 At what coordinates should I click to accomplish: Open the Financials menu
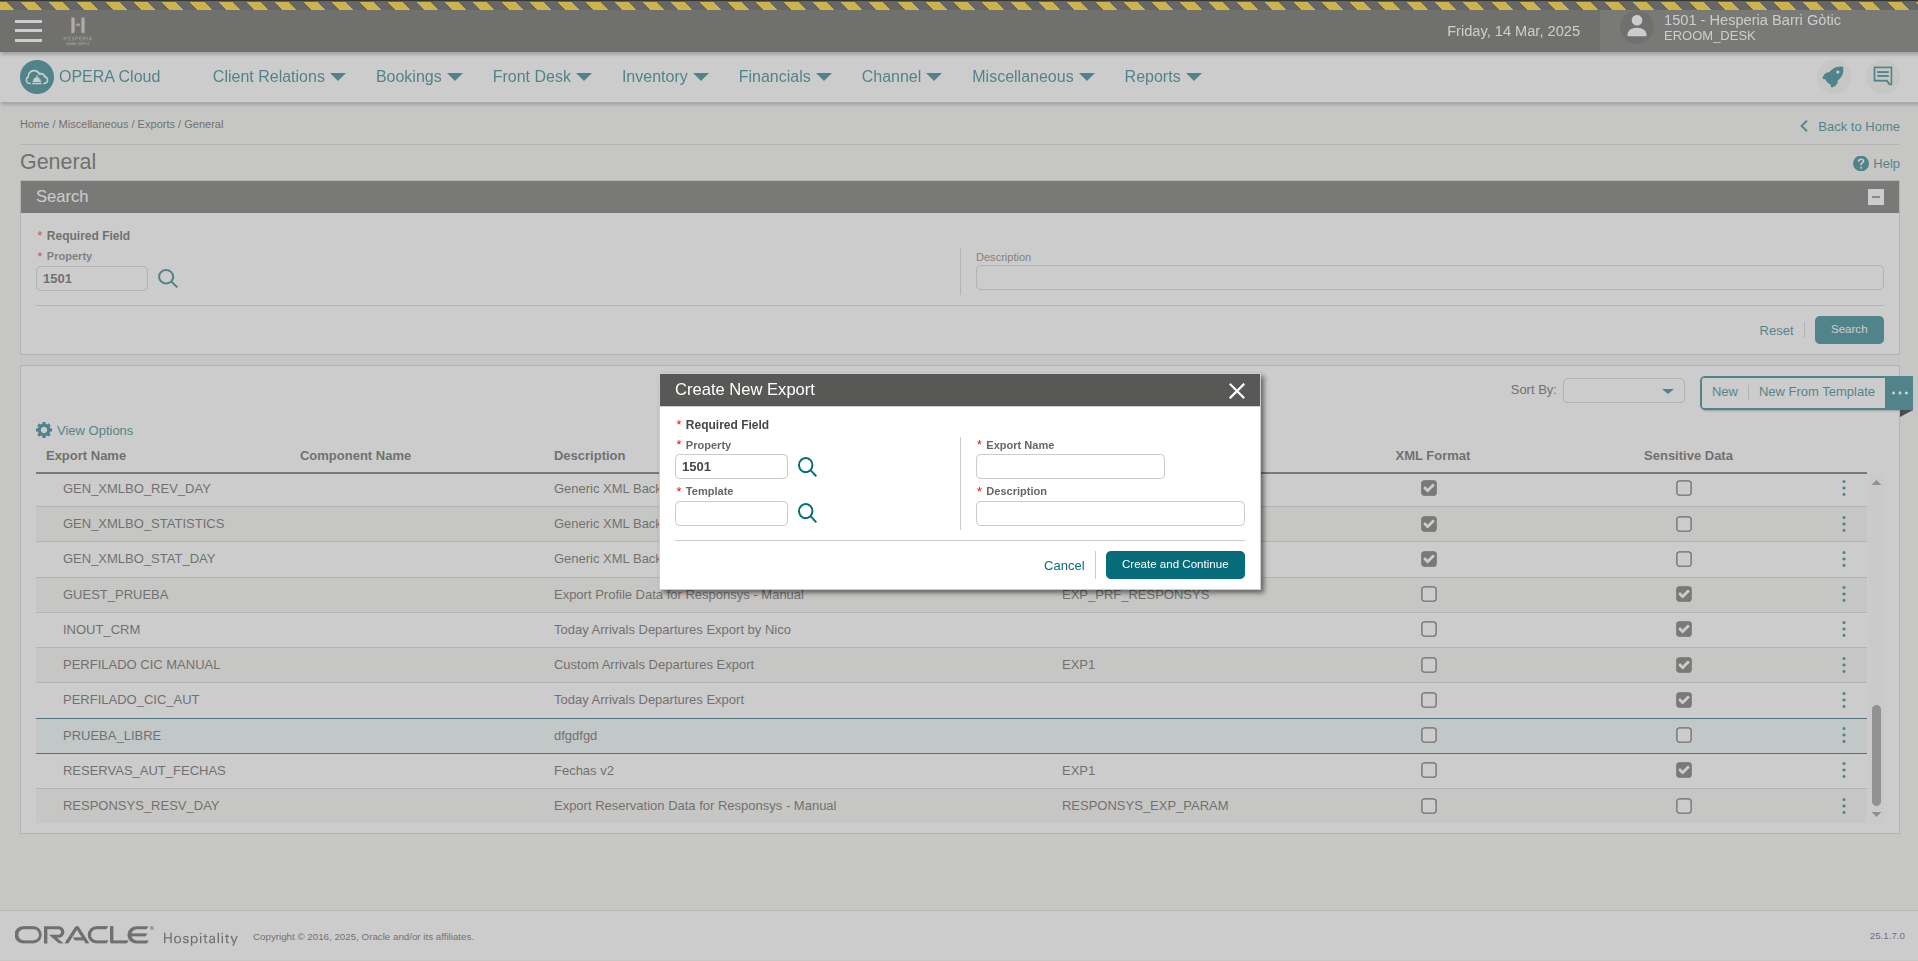click(784, 77)
